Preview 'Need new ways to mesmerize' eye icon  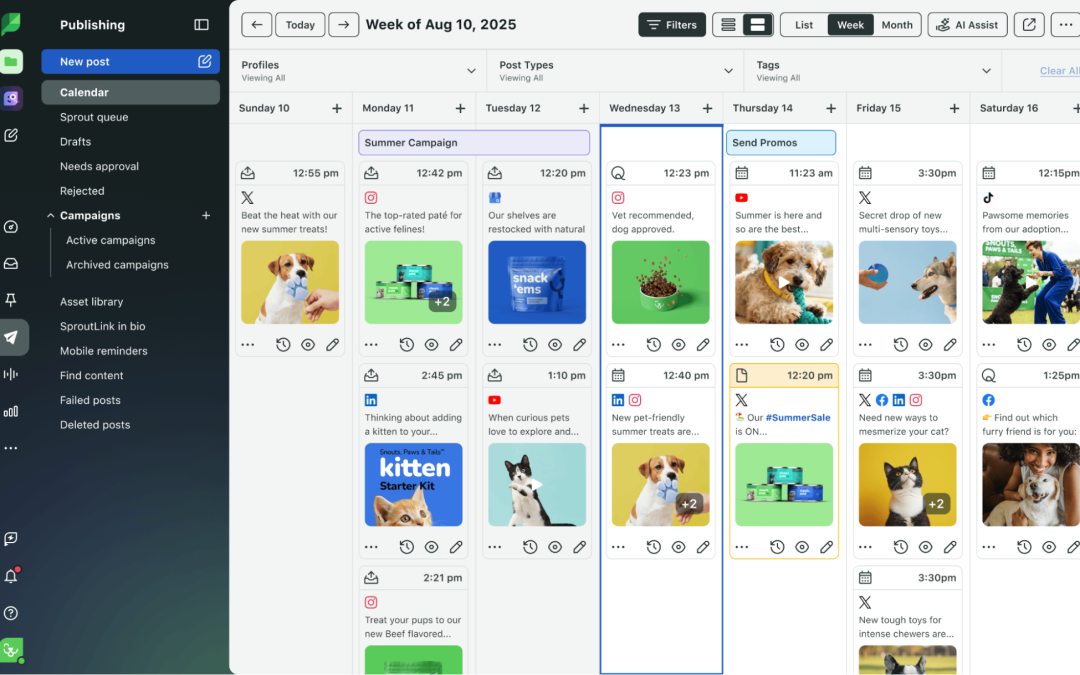(x=926, y=547)
